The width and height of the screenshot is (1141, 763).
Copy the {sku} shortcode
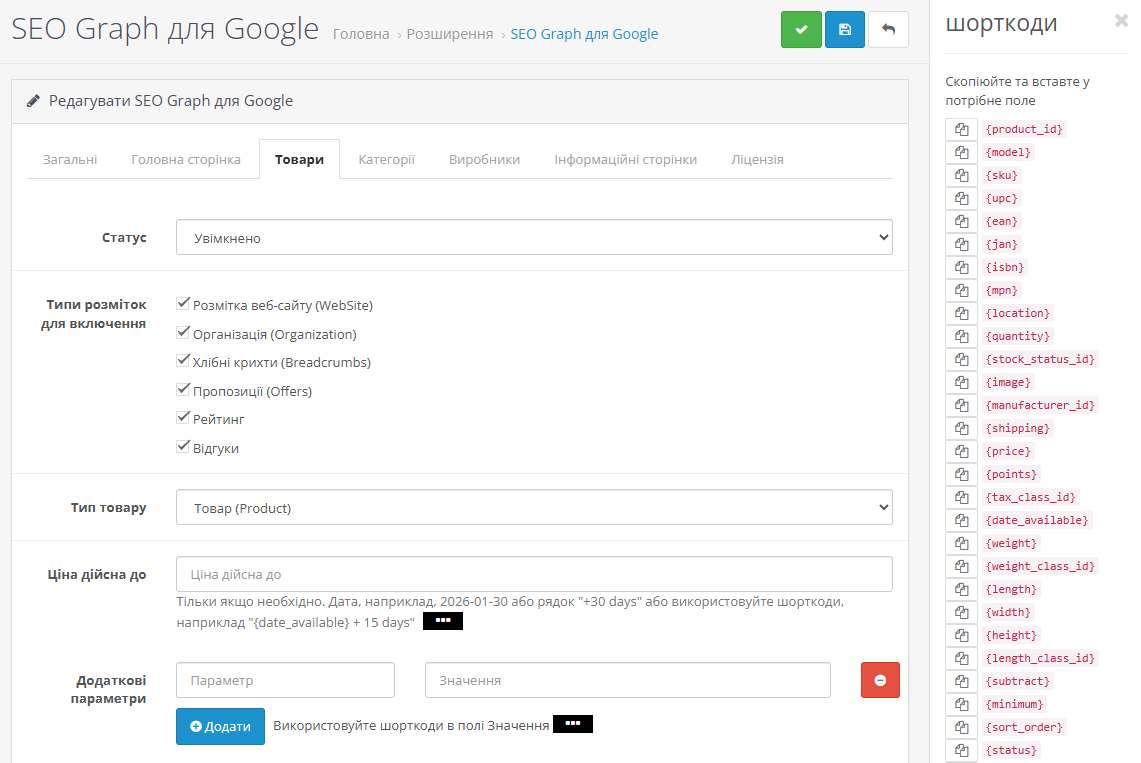(961, 176)
